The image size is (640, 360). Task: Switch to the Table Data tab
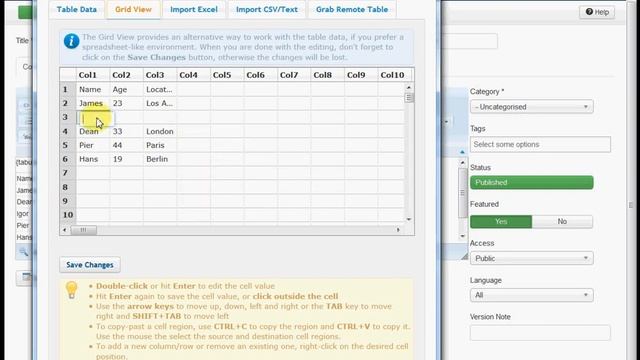coord(77,9)
